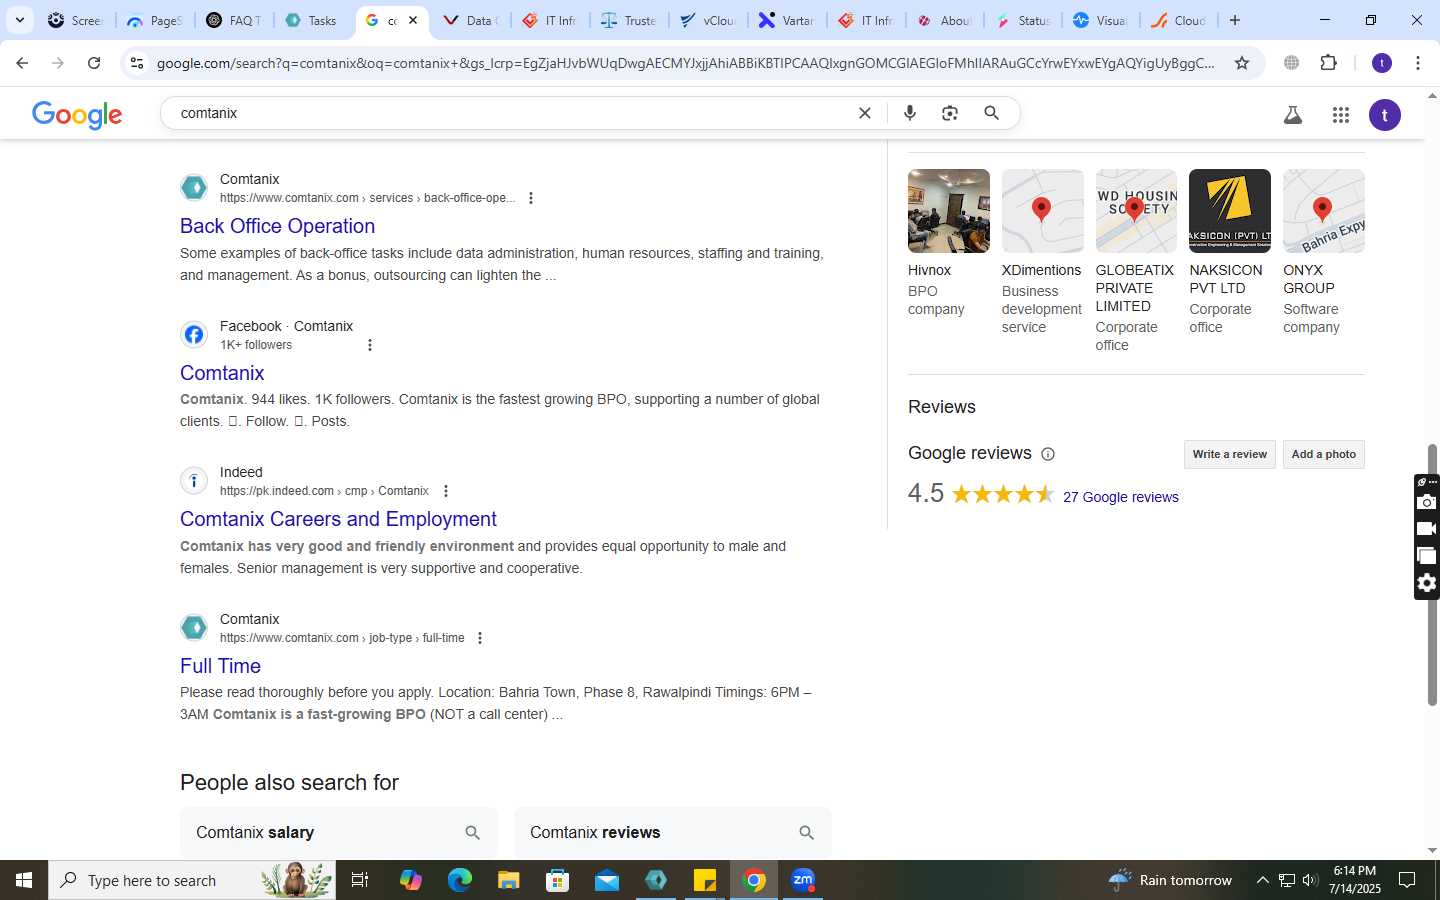This screenshot has height=900, width=1440.
Task: Clear the search box with the X
Action: [x=865, y=113]
